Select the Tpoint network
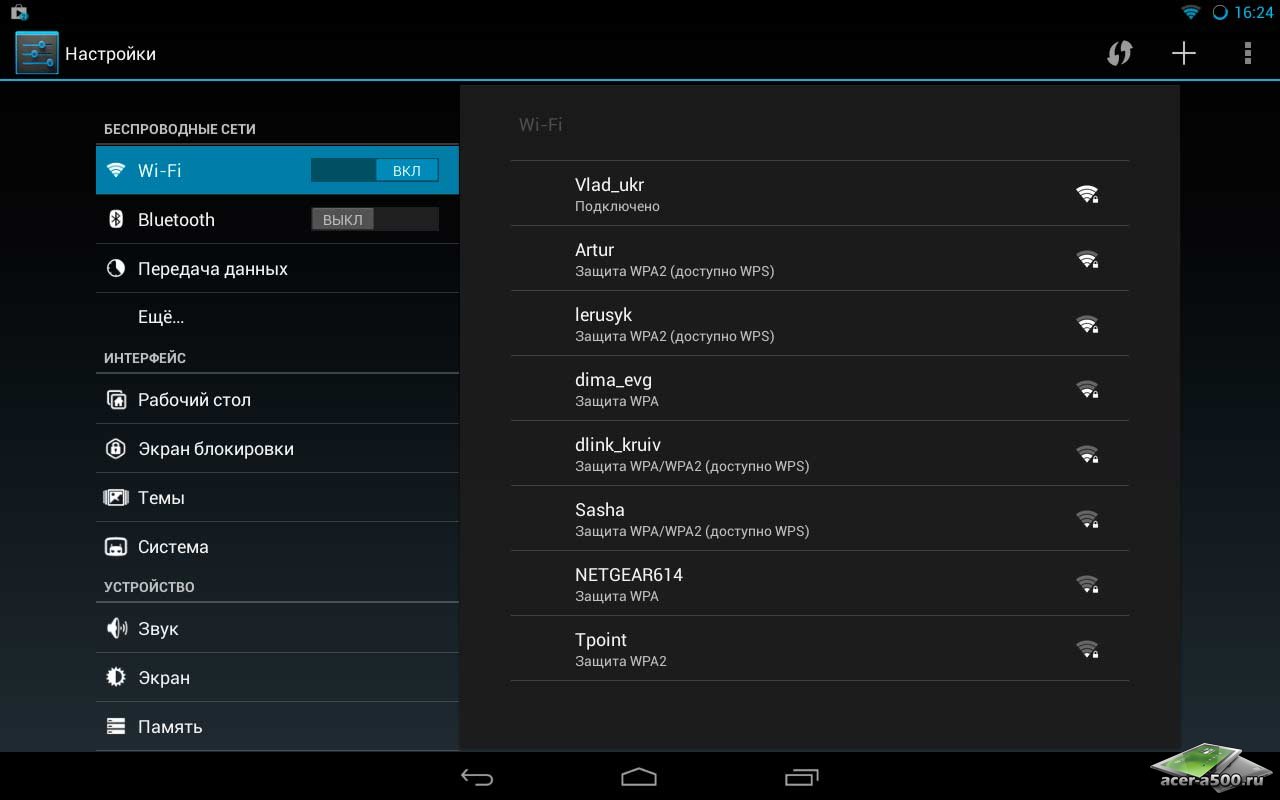The height and width of the screenshot is (800, 1280). point(820,649)
